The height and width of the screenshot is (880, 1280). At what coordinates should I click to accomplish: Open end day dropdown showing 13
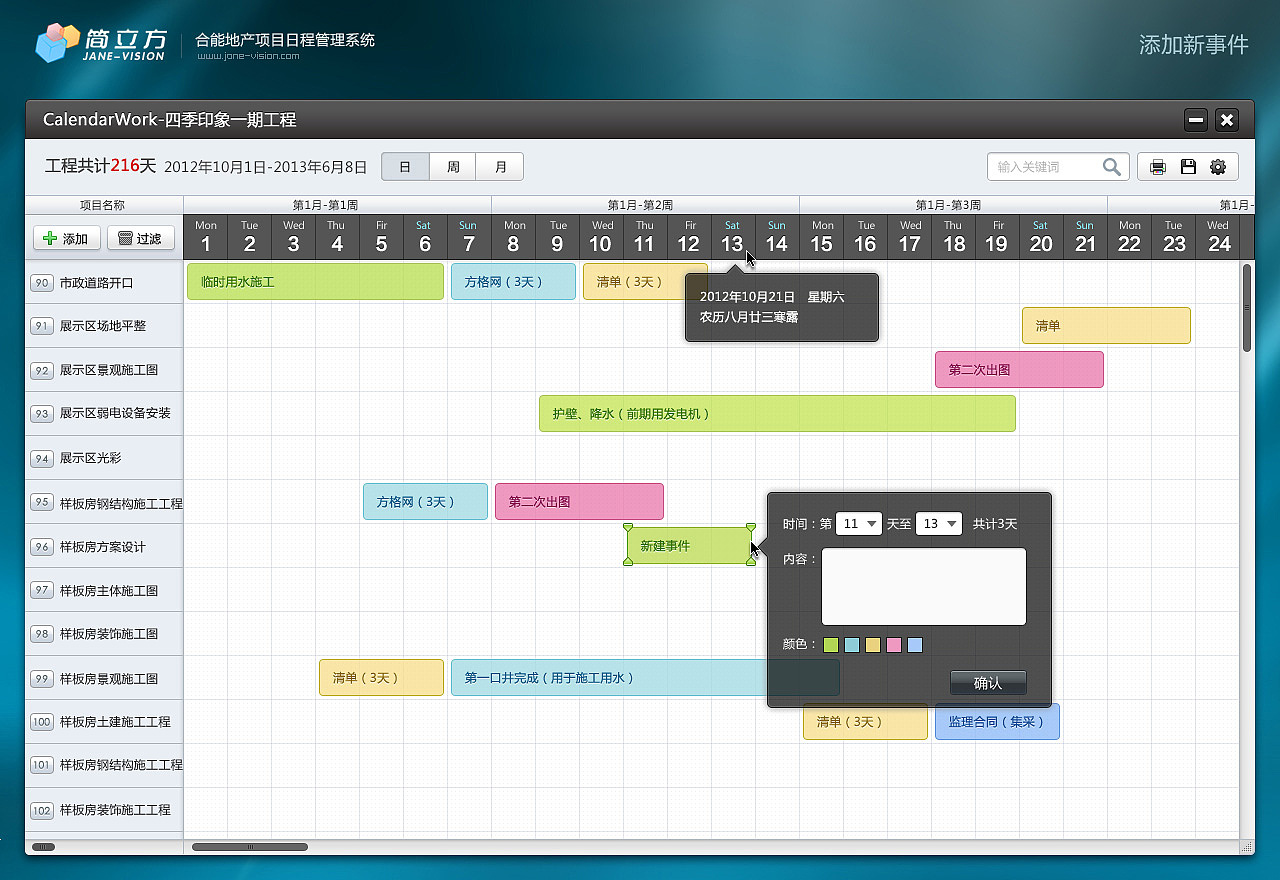pyautogui.click(x=938, y=524)
